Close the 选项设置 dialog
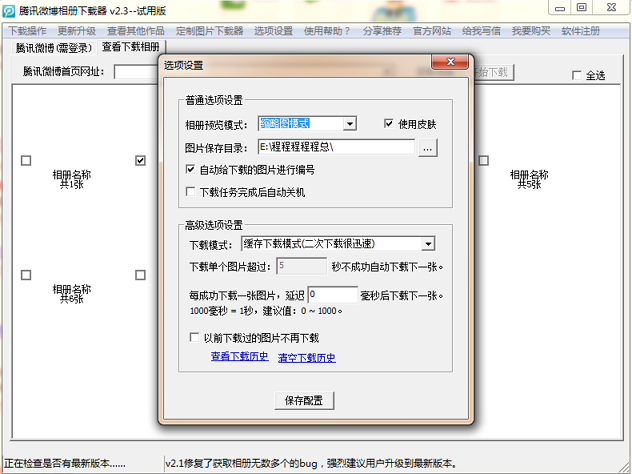 pos(450,62)
